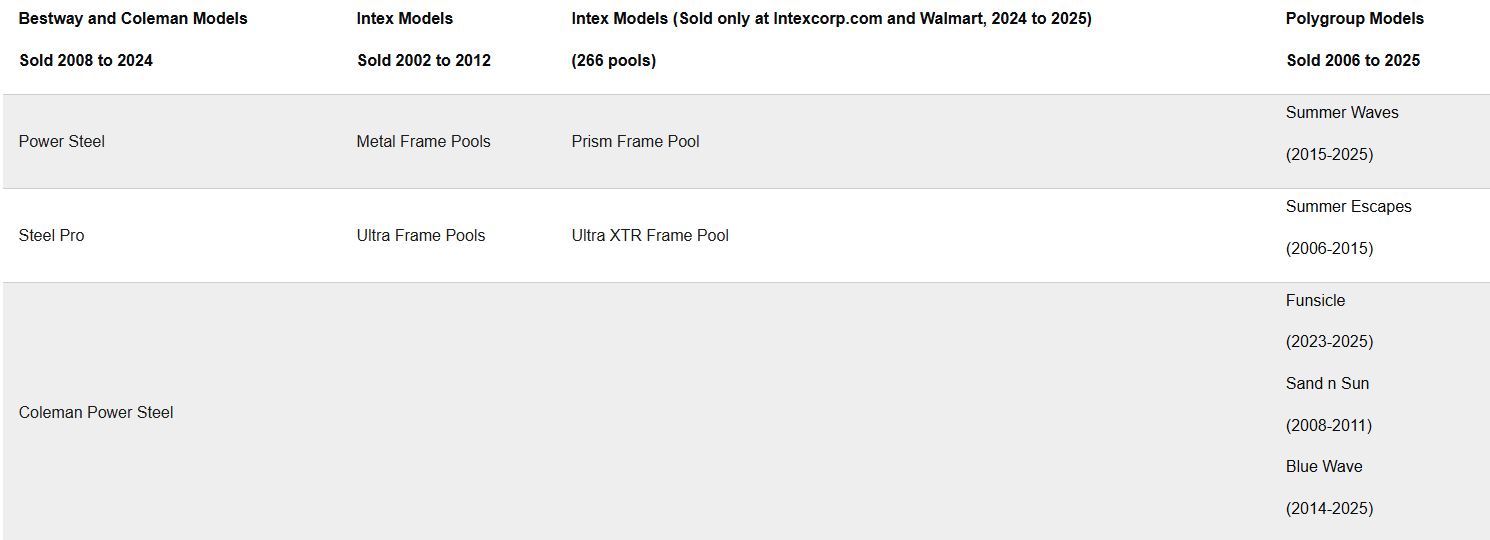Click the "Sold 2006 to 2025" header text

pyautogui.click(x=1353, y=60)
